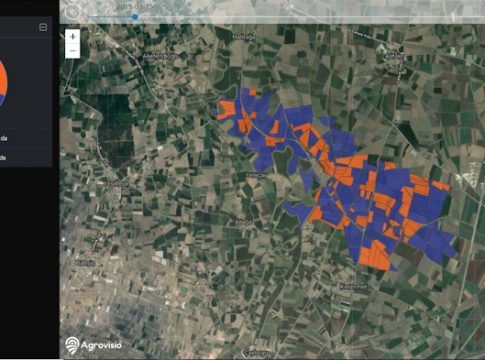The width and height of the screenshot is (485, 360).
Task: Select the second legend row ending in 'da'
Action: point(26,157)
